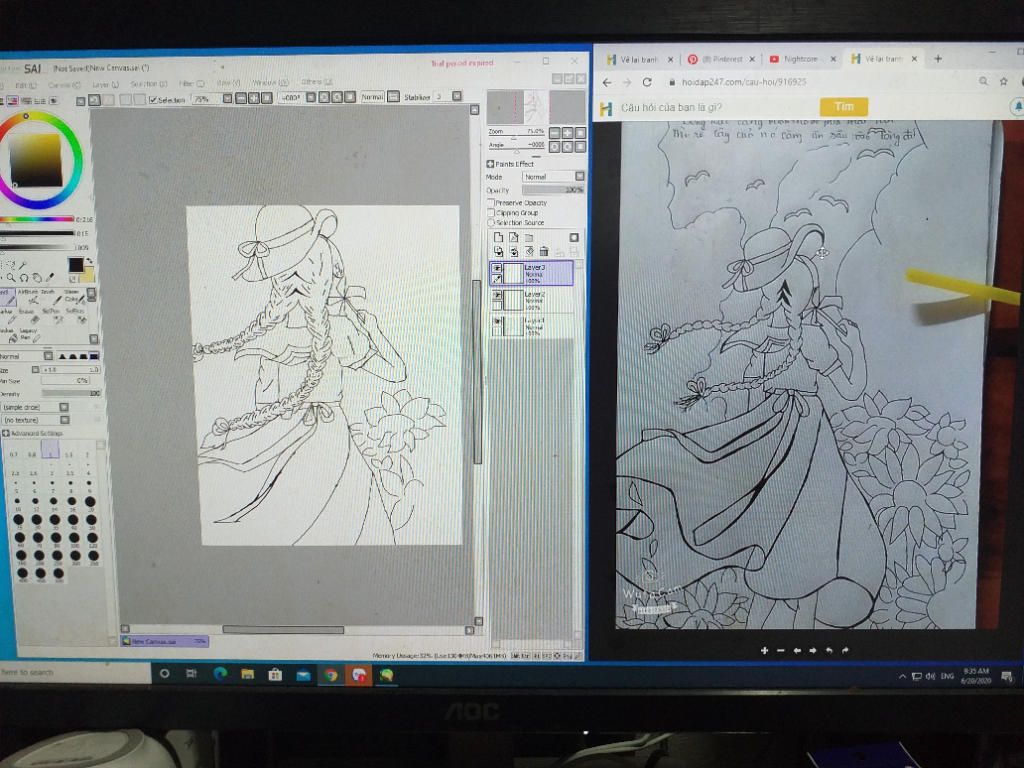Viewport: 1024px width, 768px height.
Task: Create a new normal layer
Action: pos(498,237)
